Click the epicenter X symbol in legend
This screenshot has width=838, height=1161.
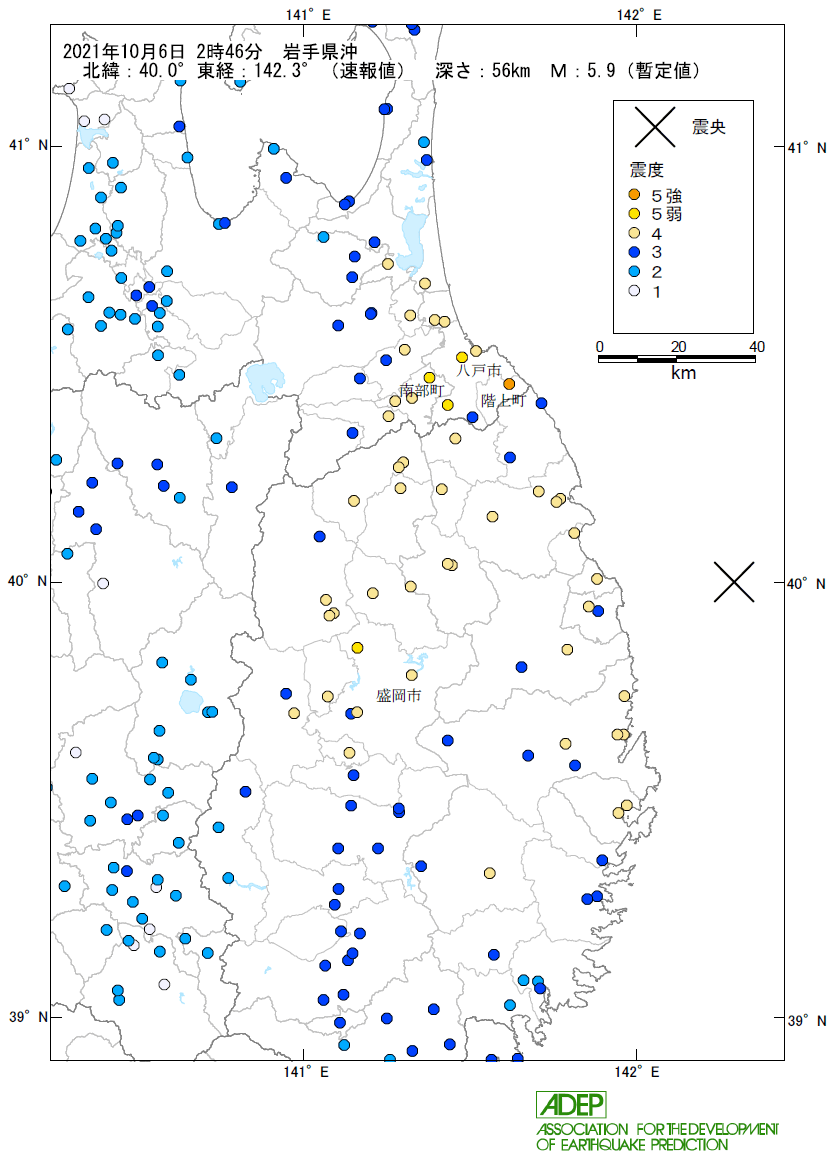tap(655, 127)
